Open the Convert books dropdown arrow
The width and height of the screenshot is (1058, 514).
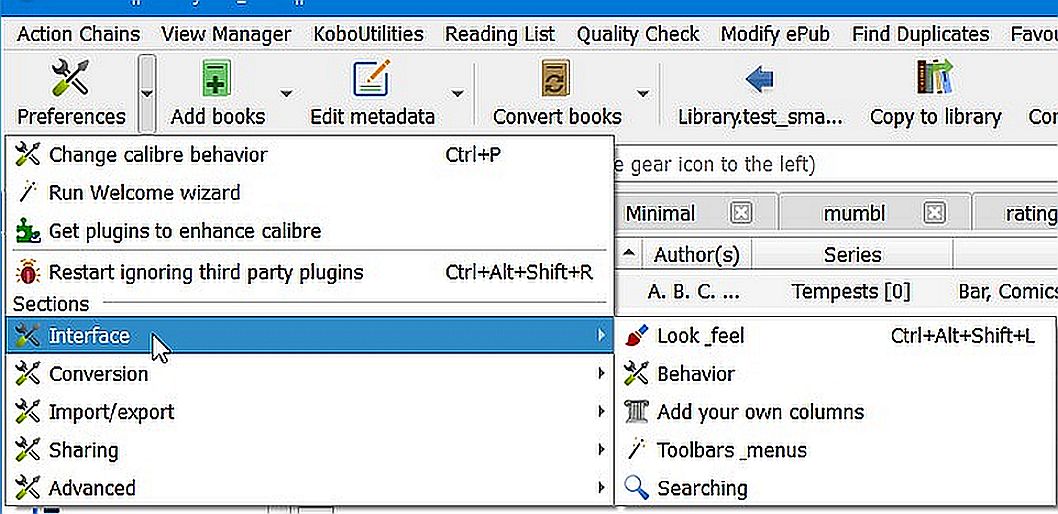(x=643, y=93)
